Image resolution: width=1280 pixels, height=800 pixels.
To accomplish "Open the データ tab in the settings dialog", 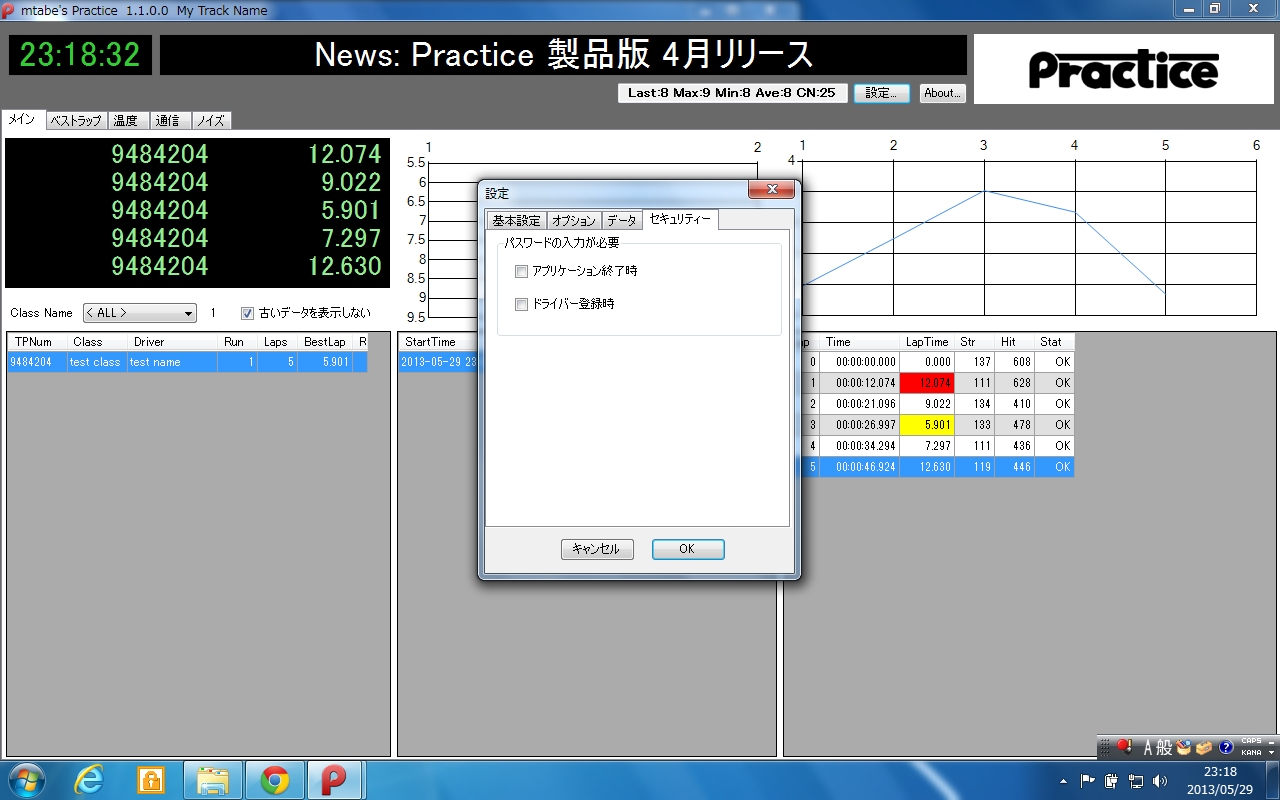I will pos(623,219).
